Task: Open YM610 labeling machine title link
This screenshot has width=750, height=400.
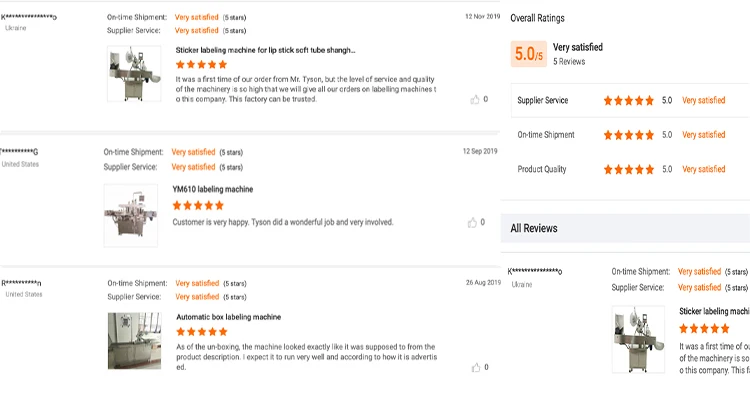Action: point(213,189)
